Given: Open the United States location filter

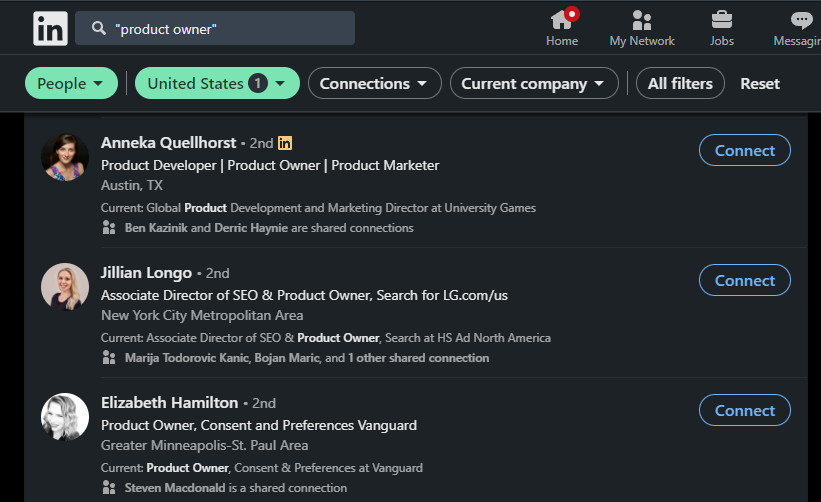Looking at the screenshot, I should pyautogui.click(x=217, y=84).
